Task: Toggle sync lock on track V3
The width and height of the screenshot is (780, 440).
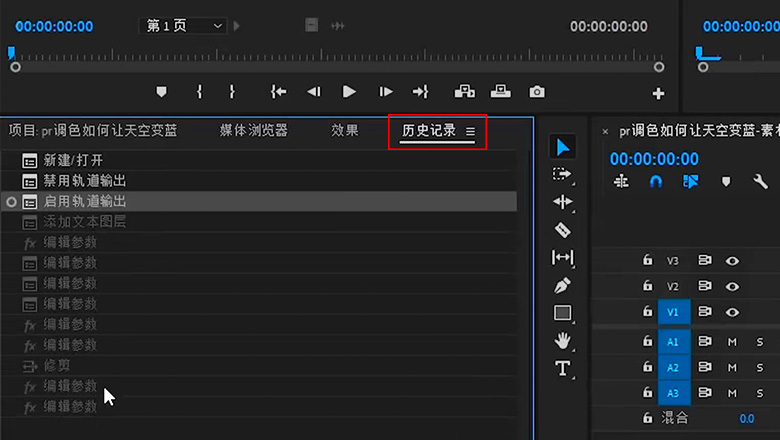Action: click(704, 260)
